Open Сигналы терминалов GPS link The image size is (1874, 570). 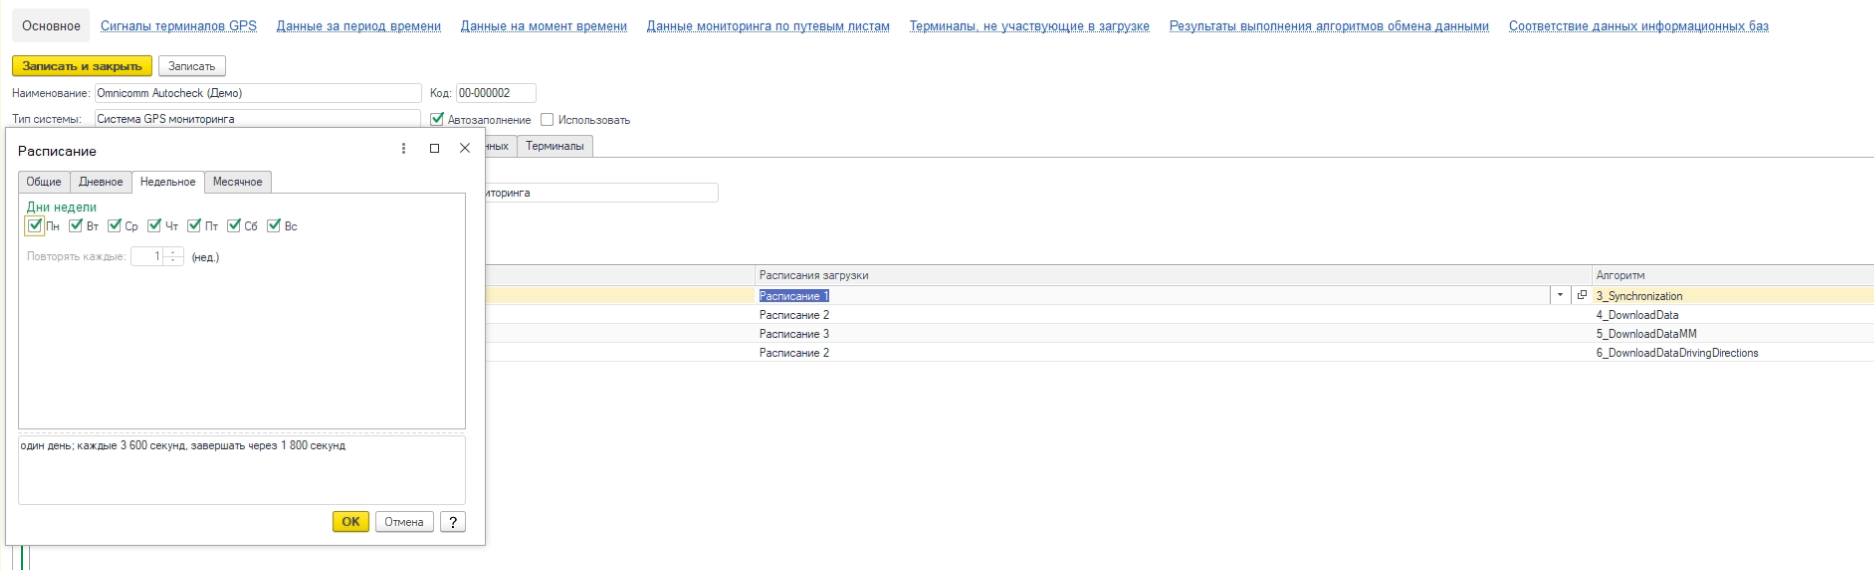[178, 26]
